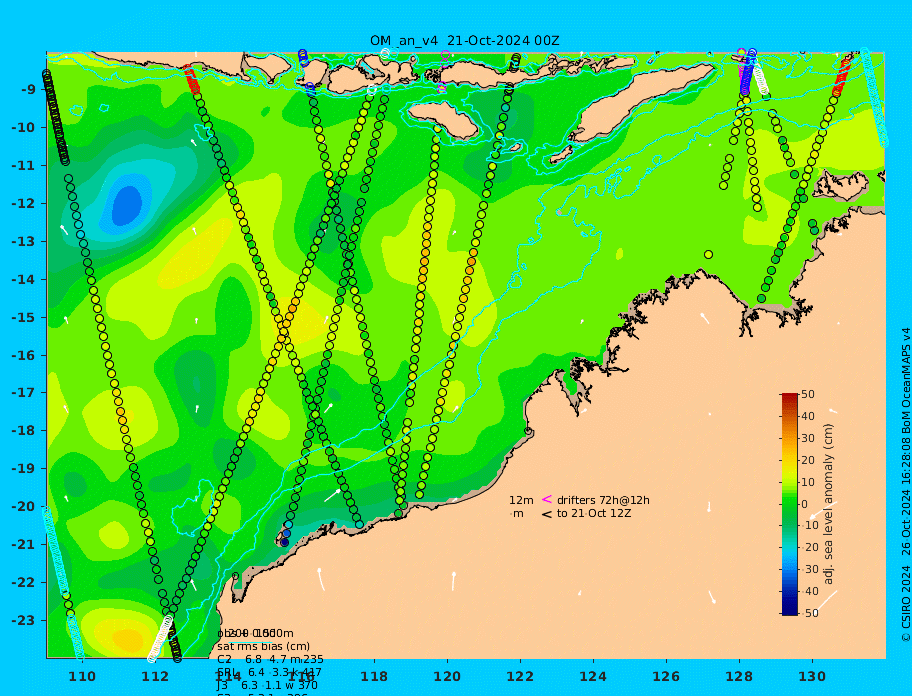Click the colorbar tick value 20 in yellow zone
The height and width of the screenshot is (696, 912).
pyautogui.click(x=808, y=461)
